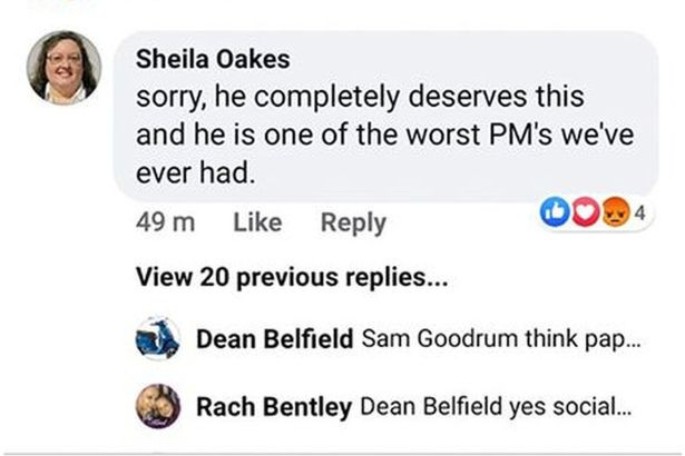The image size is (685, 456).
Task: Open Rach Bentley's name in reply
Action: click(x=274, y=407)
